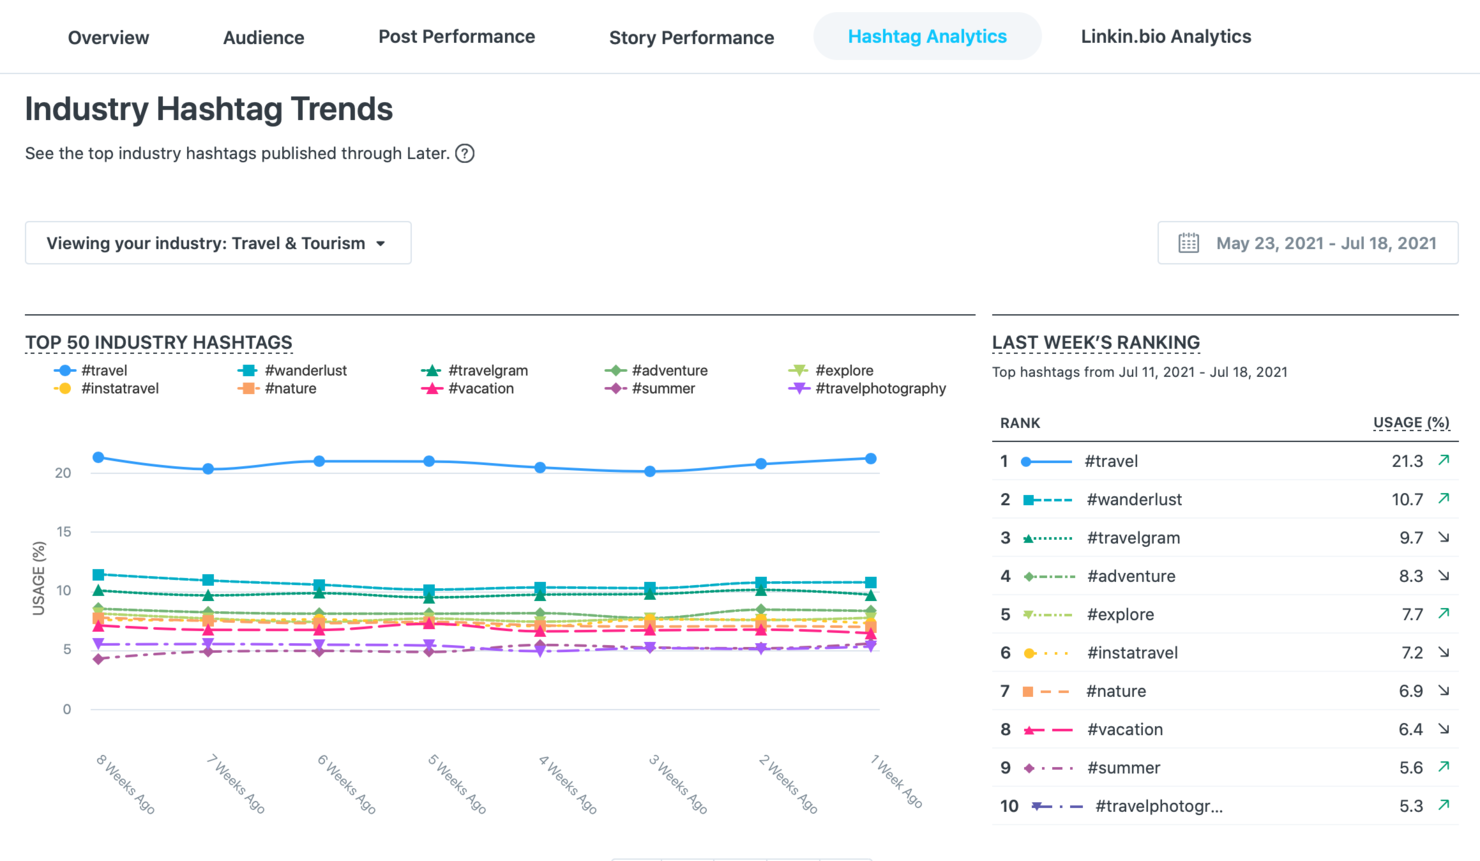Toggle the #travel series in chart legend
The image size is (1480, 861).
(x=91, y=370)
